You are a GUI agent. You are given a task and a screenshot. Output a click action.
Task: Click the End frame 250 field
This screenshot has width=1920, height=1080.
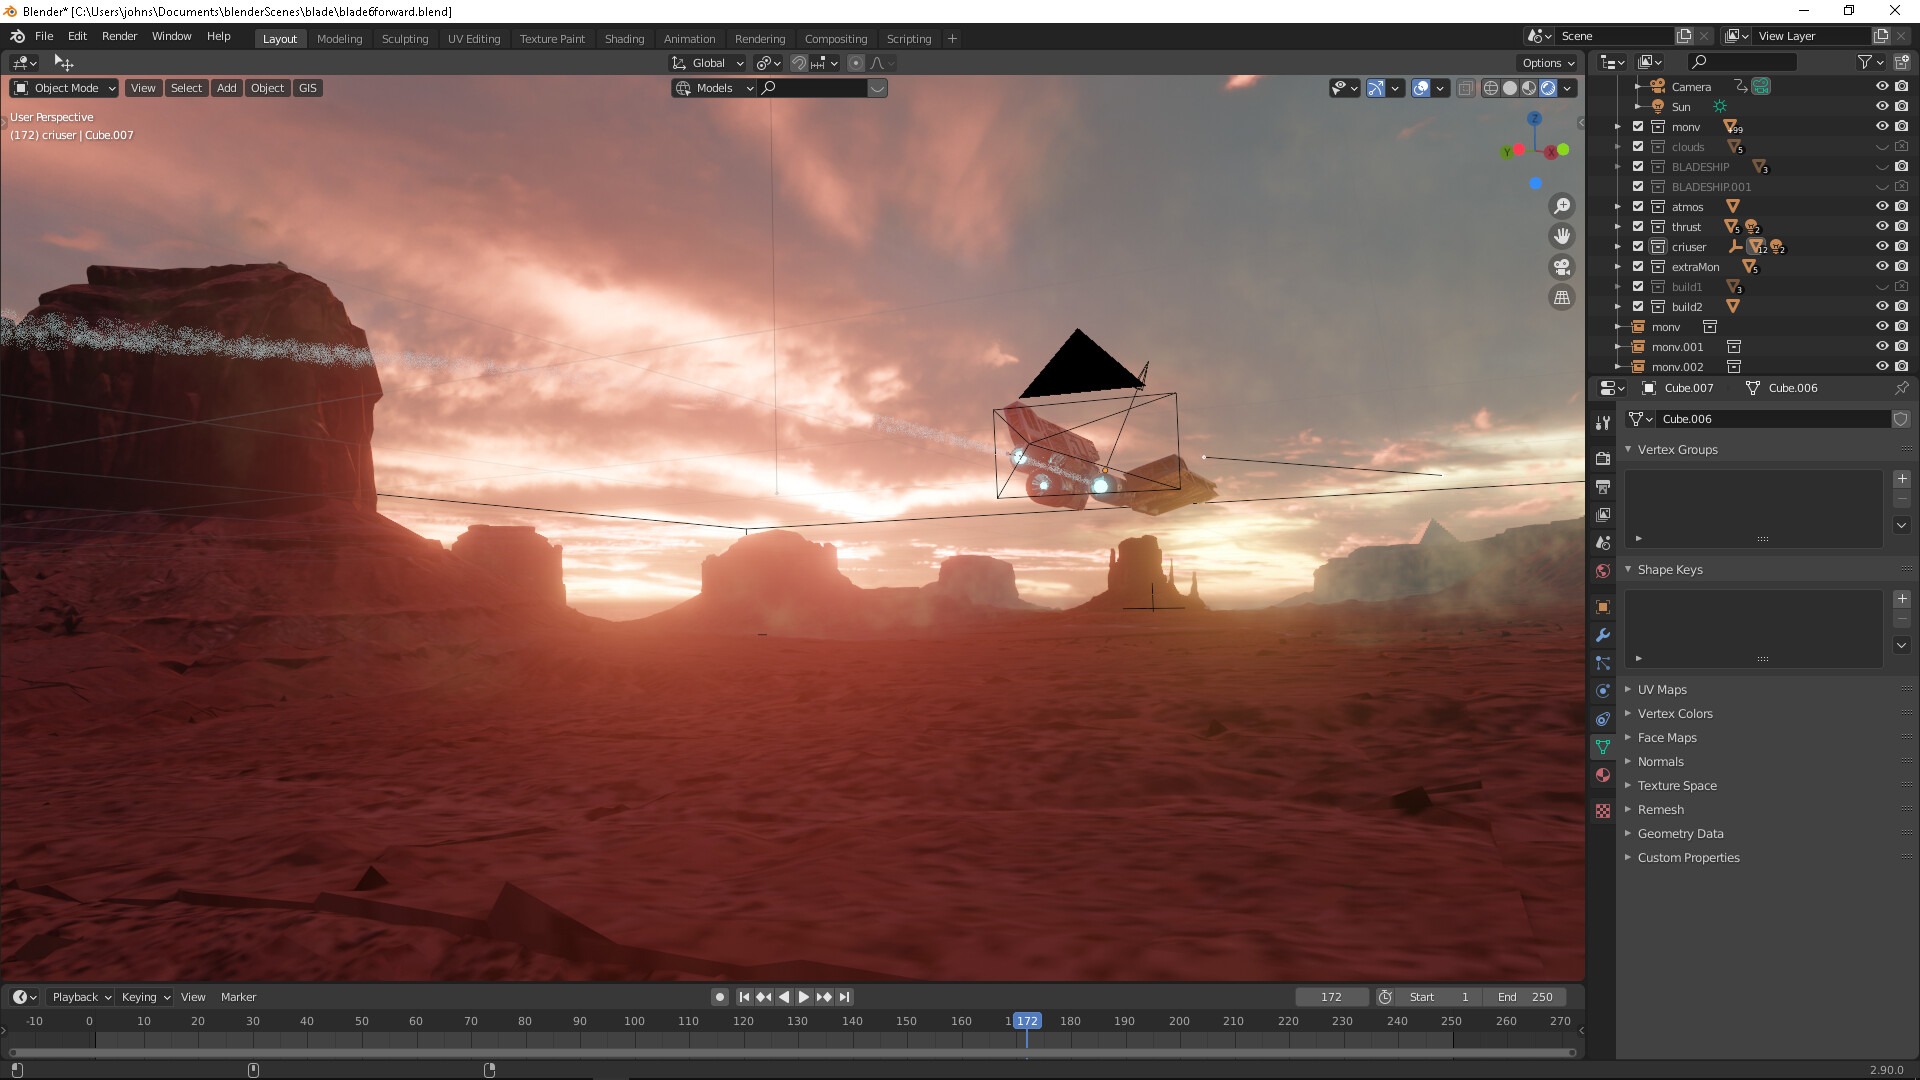coord(1525,997)
